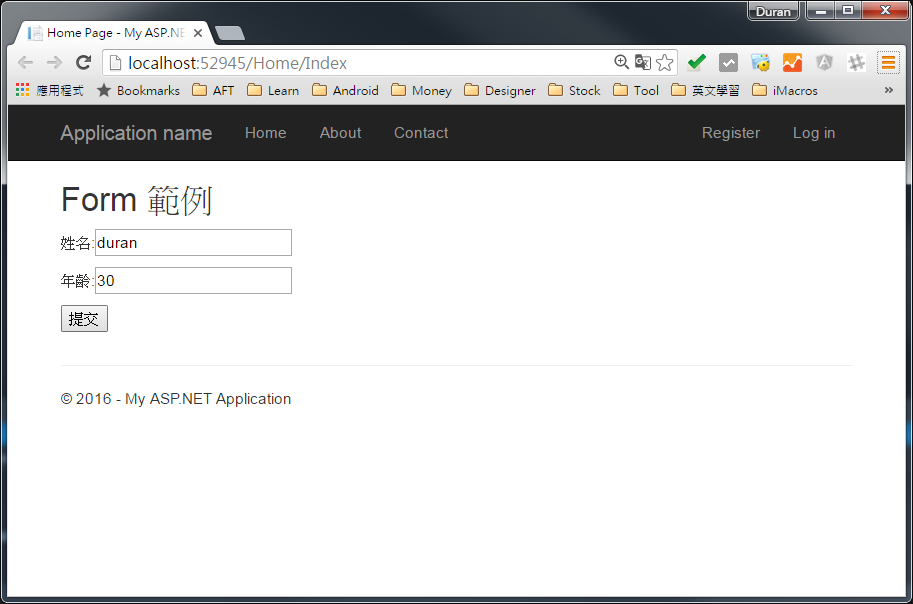This screenshot has width=913, height=604.
Task: Open the apps grid shortcut 應用程式
Action: (50, 90)
